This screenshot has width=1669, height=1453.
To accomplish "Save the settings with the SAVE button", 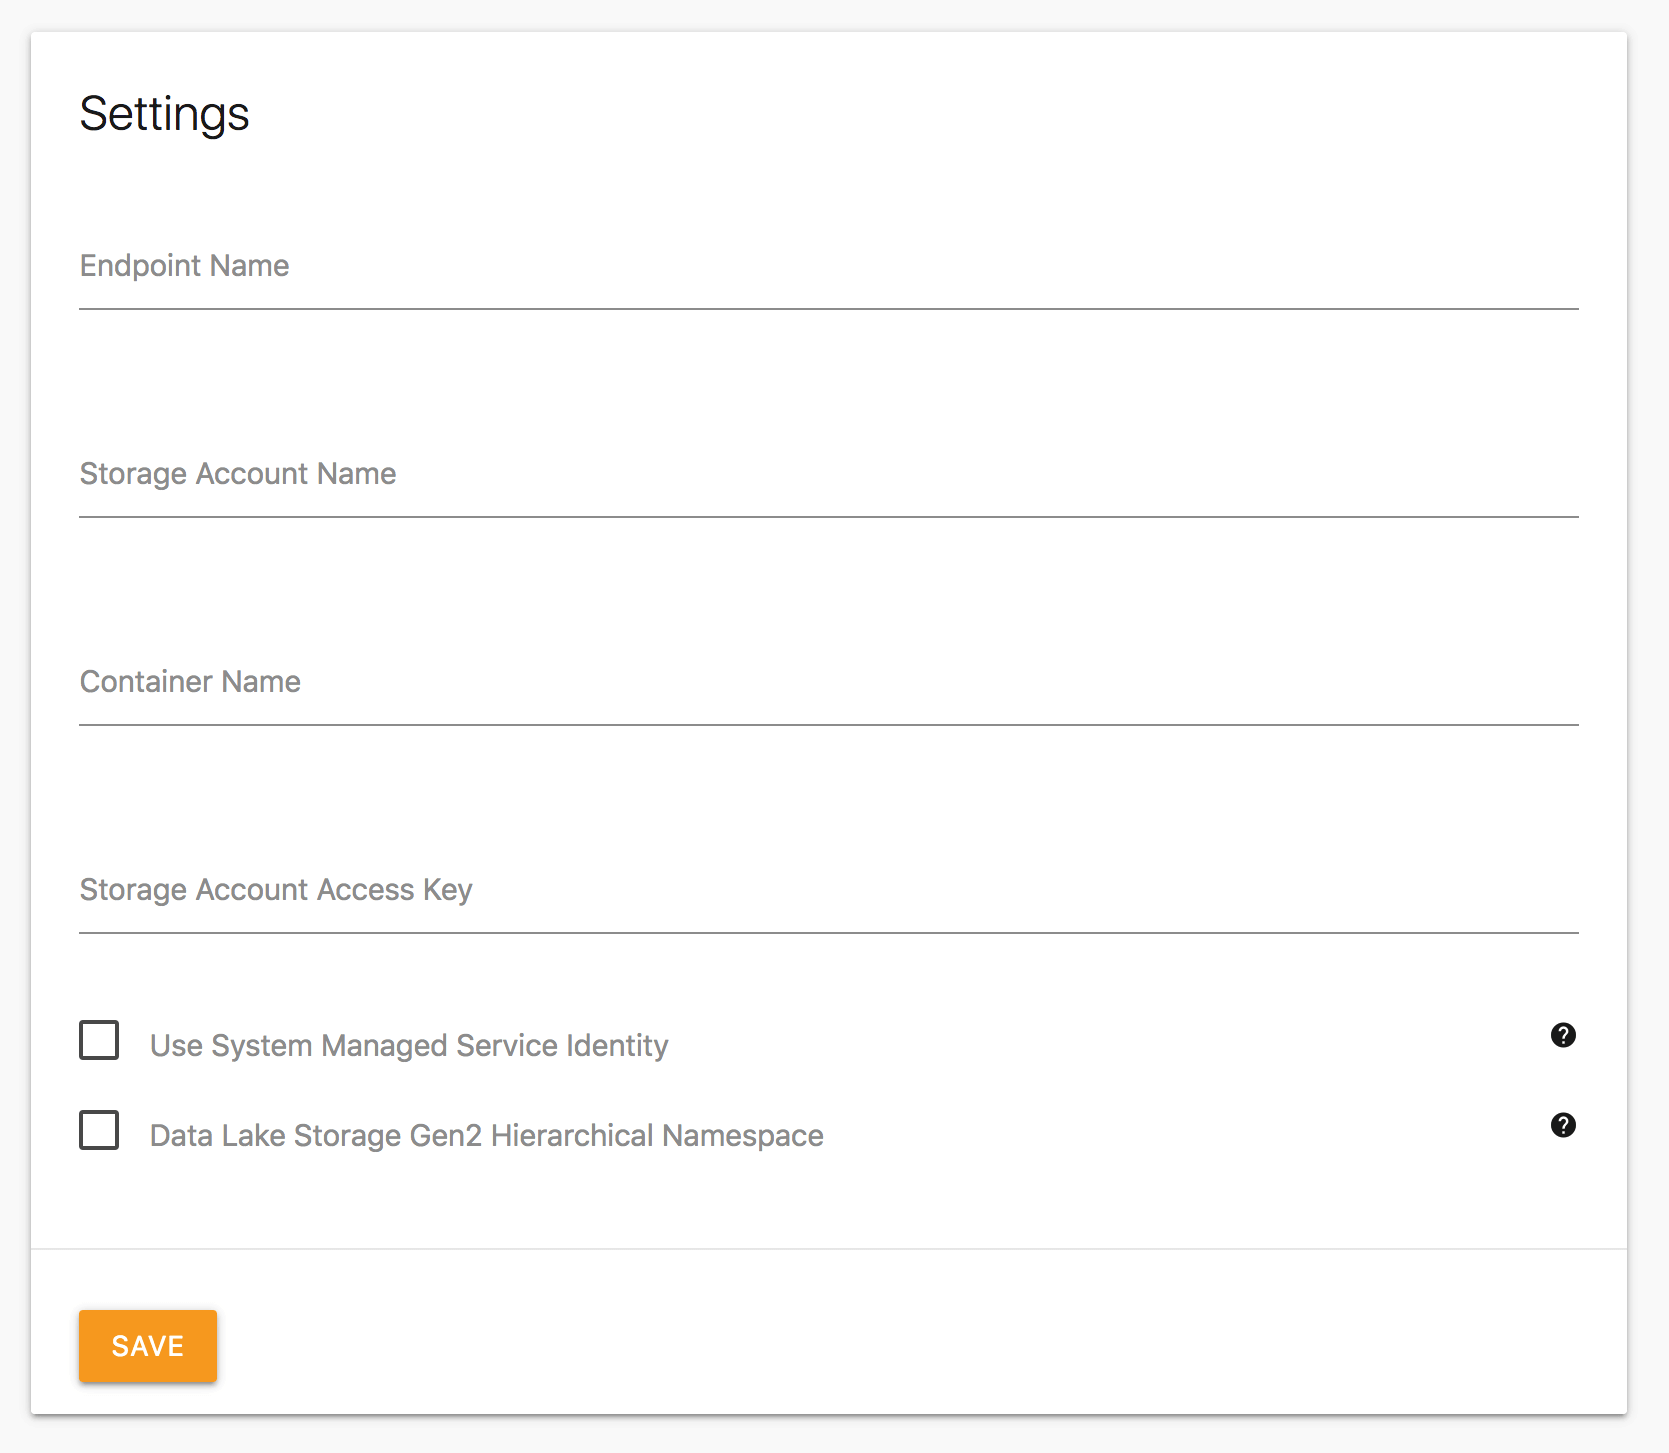I will click(x=148, y=1346).
